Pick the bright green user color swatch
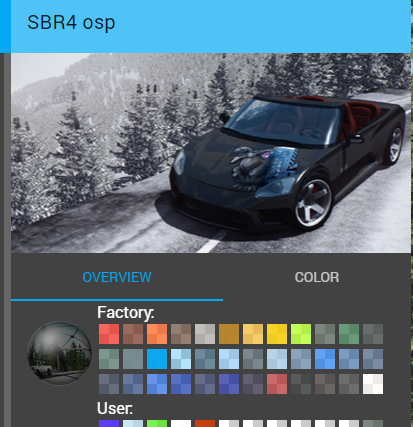 (x=157, y=424)
